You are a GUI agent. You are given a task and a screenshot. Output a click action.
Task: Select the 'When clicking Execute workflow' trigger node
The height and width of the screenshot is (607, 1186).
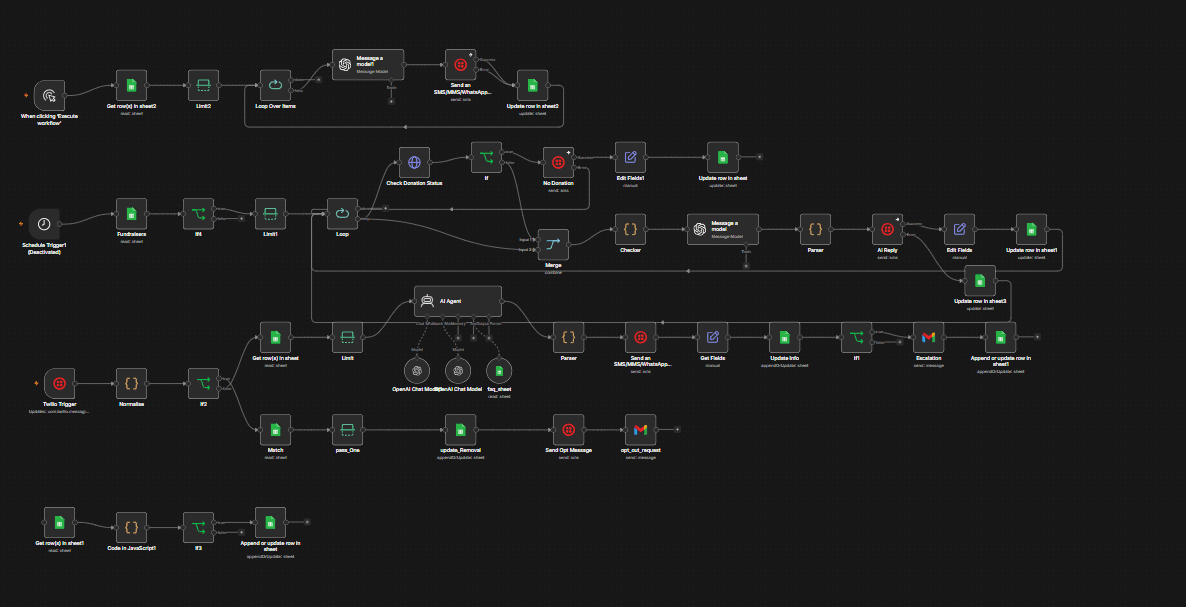click(x=50, y=96)
